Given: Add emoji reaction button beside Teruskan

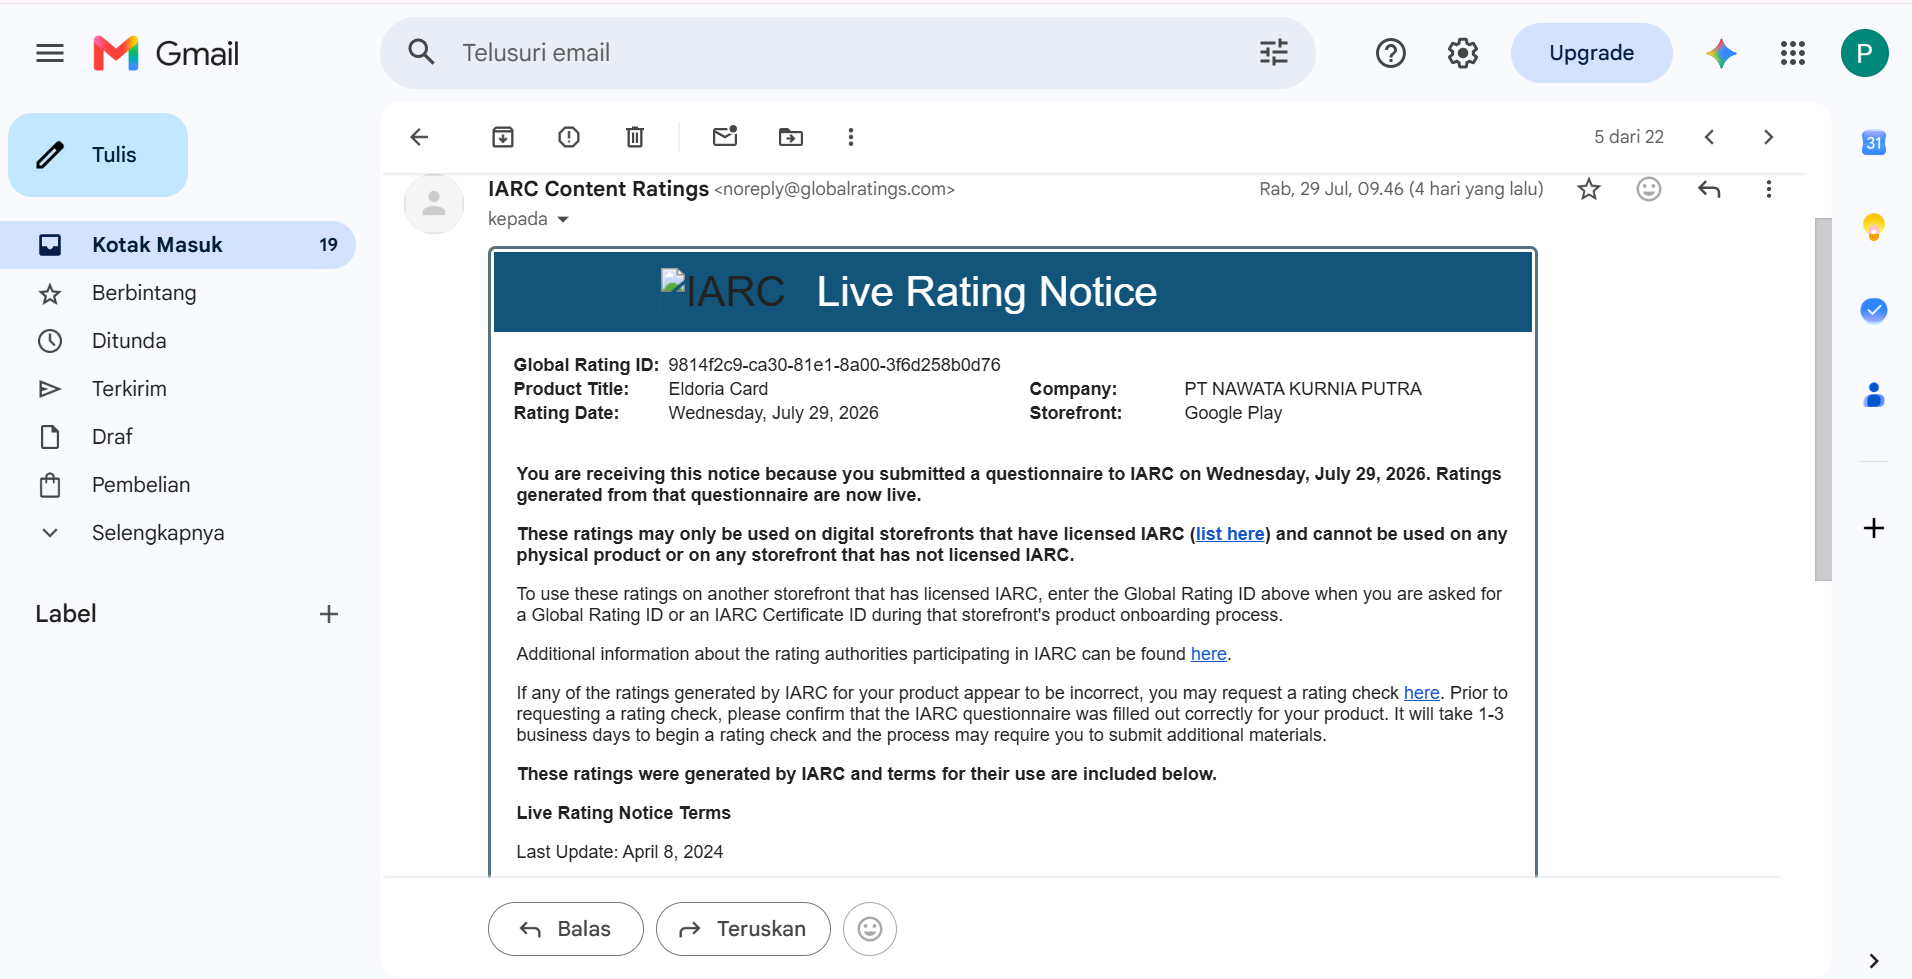Looking at the screenshot, I should point(870,929).
